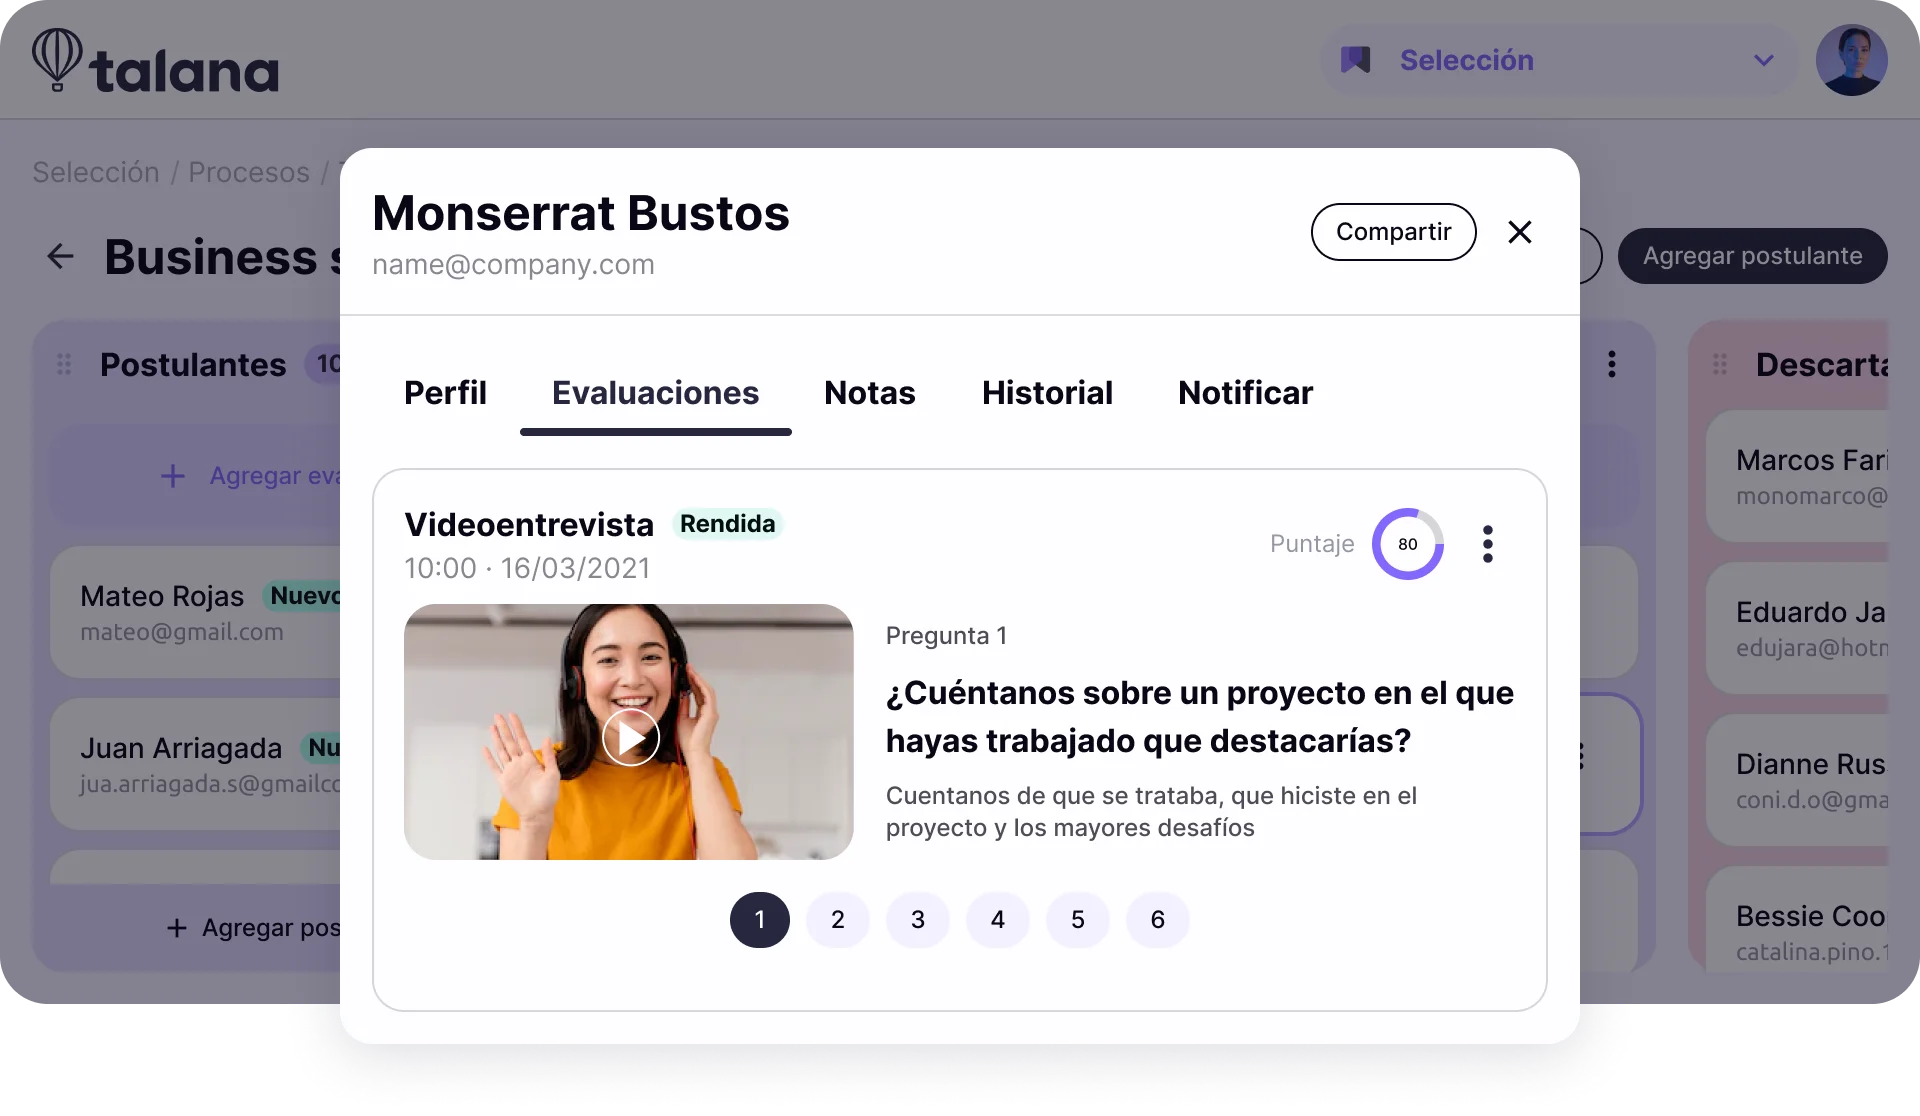Select question page 1
The width and height of the screenshot is (1920, 1116).
click(x=760, y=920)
